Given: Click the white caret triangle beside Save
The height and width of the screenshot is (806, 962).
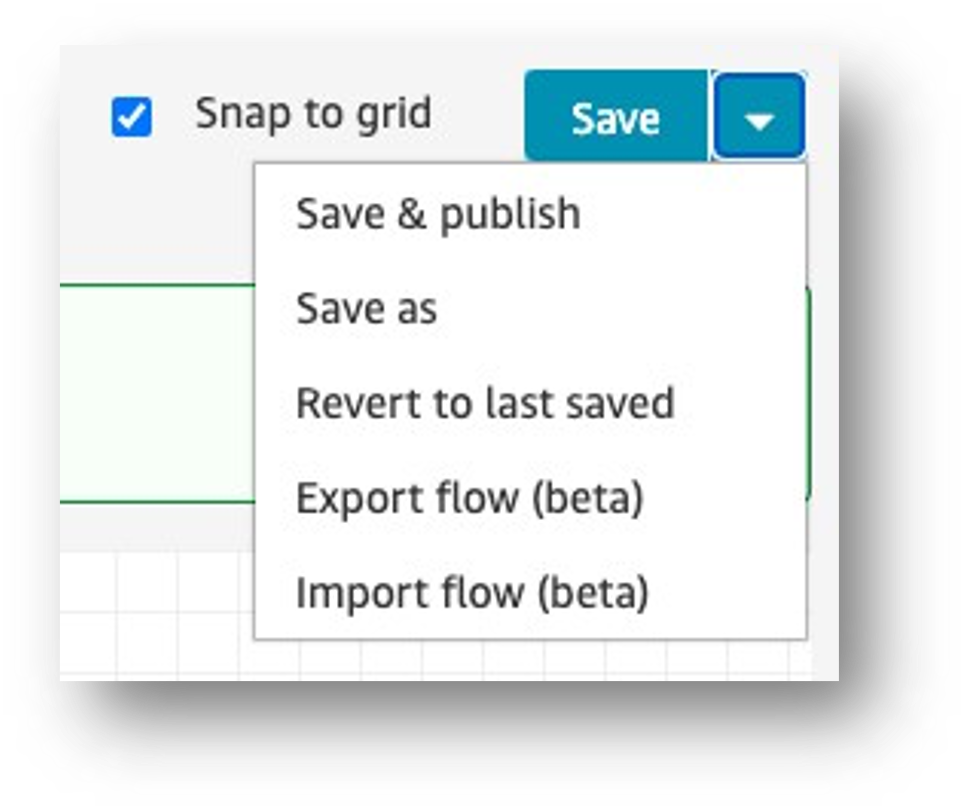Looking at the screenshot, I should [759, 120].
